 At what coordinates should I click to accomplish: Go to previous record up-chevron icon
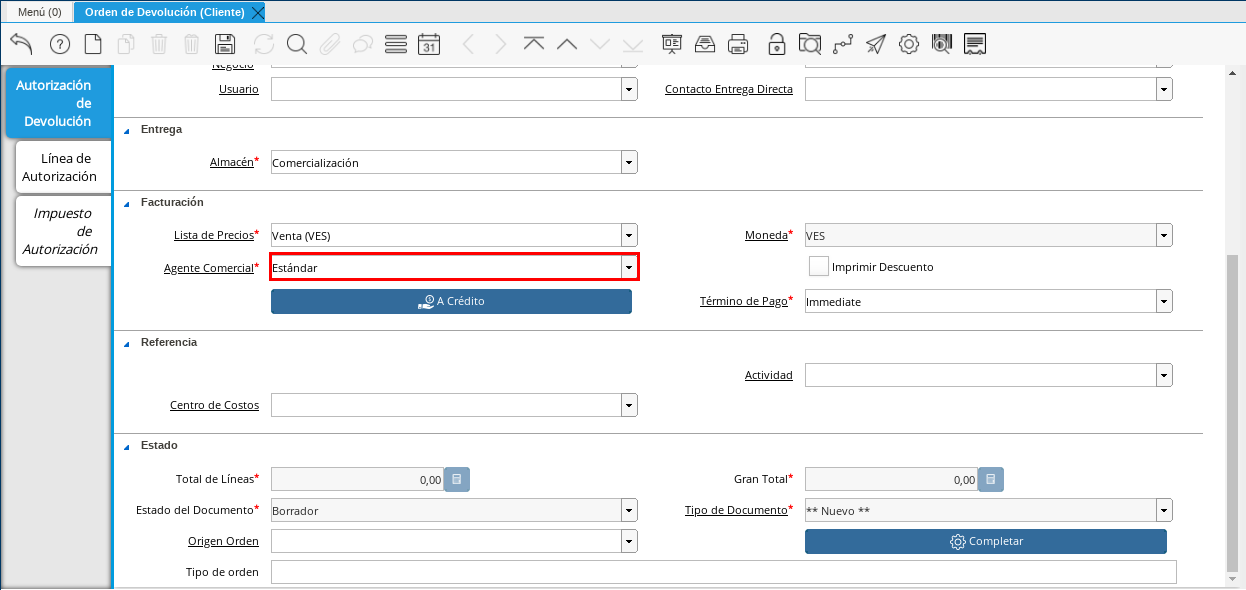click(567, 44)
